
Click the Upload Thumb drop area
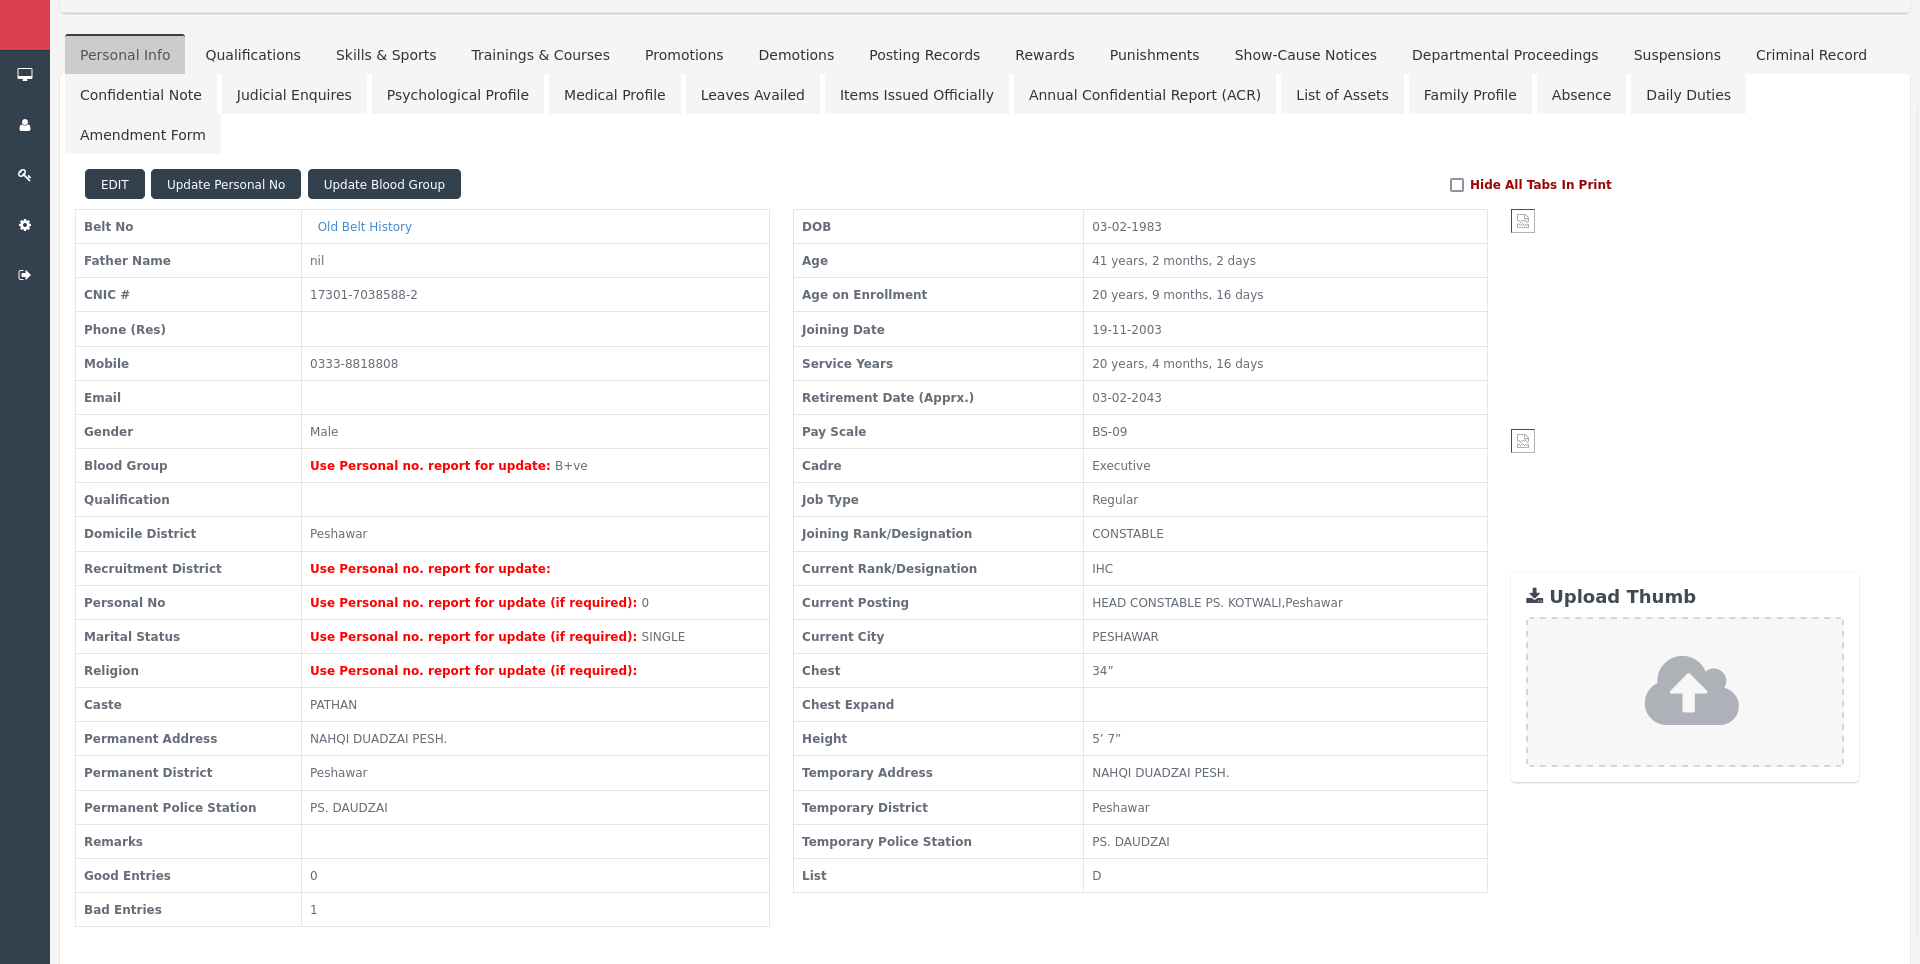pyautogui.click(x=1685, y=692)
